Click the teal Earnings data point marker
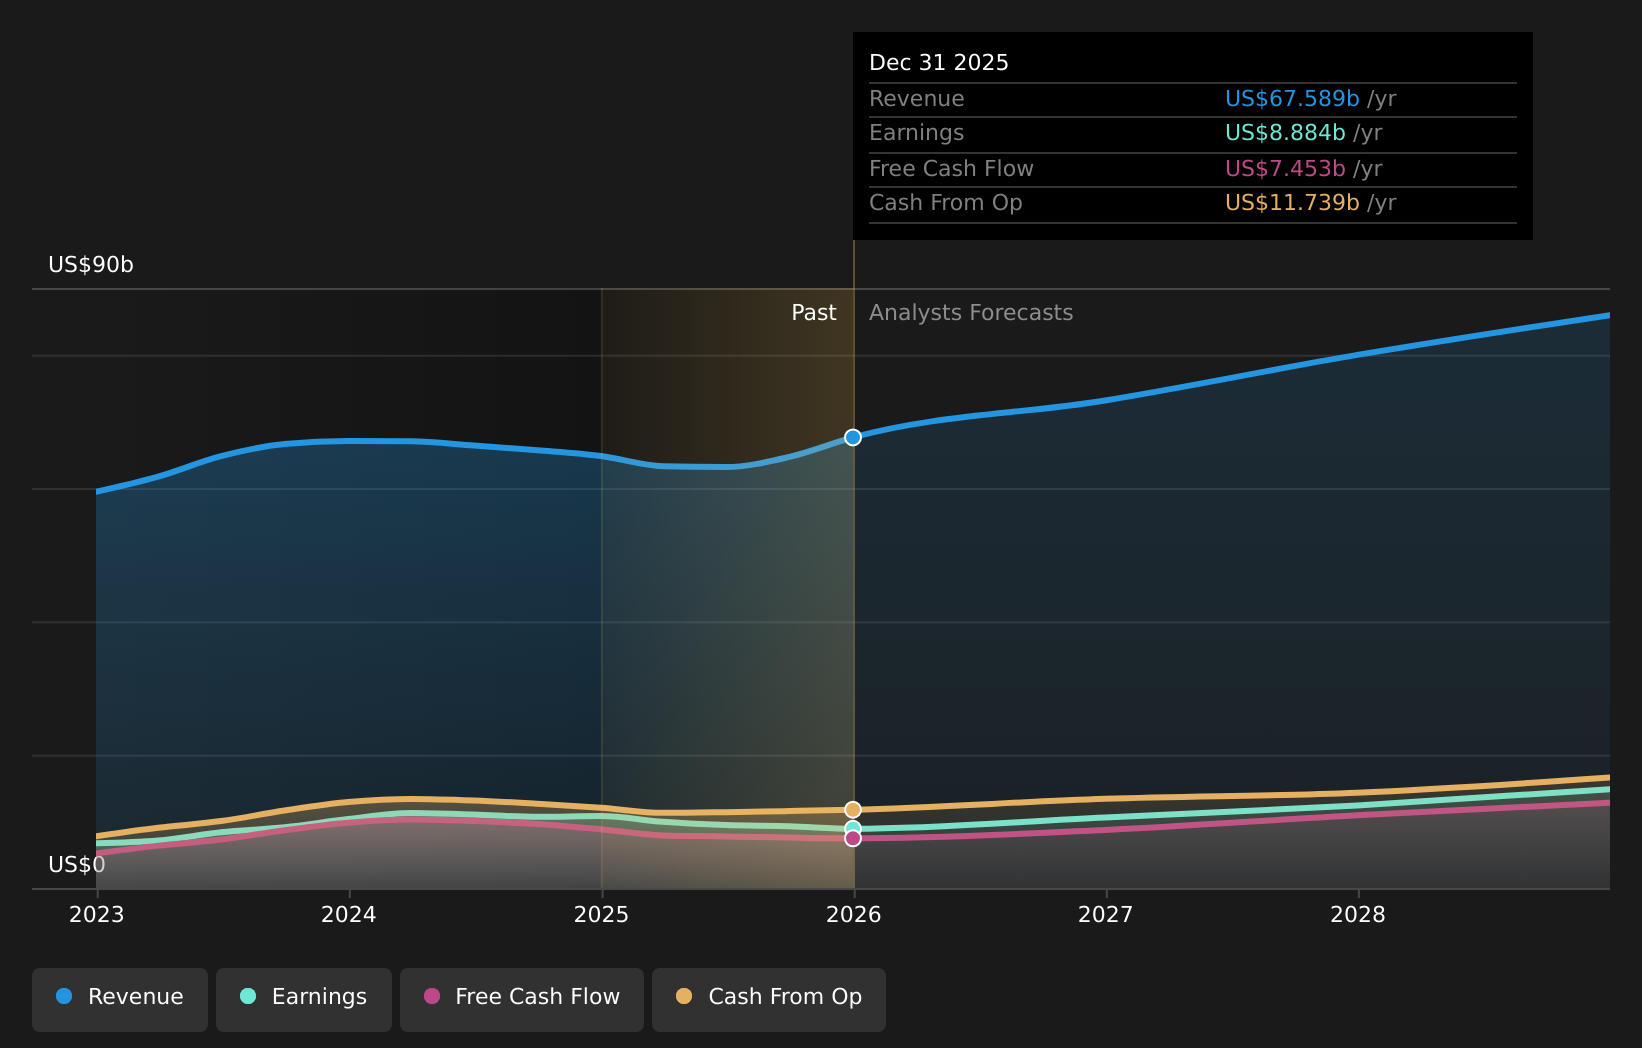Image resolution: width=1642 pixels, height=1048 pixels. tap(853, 827)
